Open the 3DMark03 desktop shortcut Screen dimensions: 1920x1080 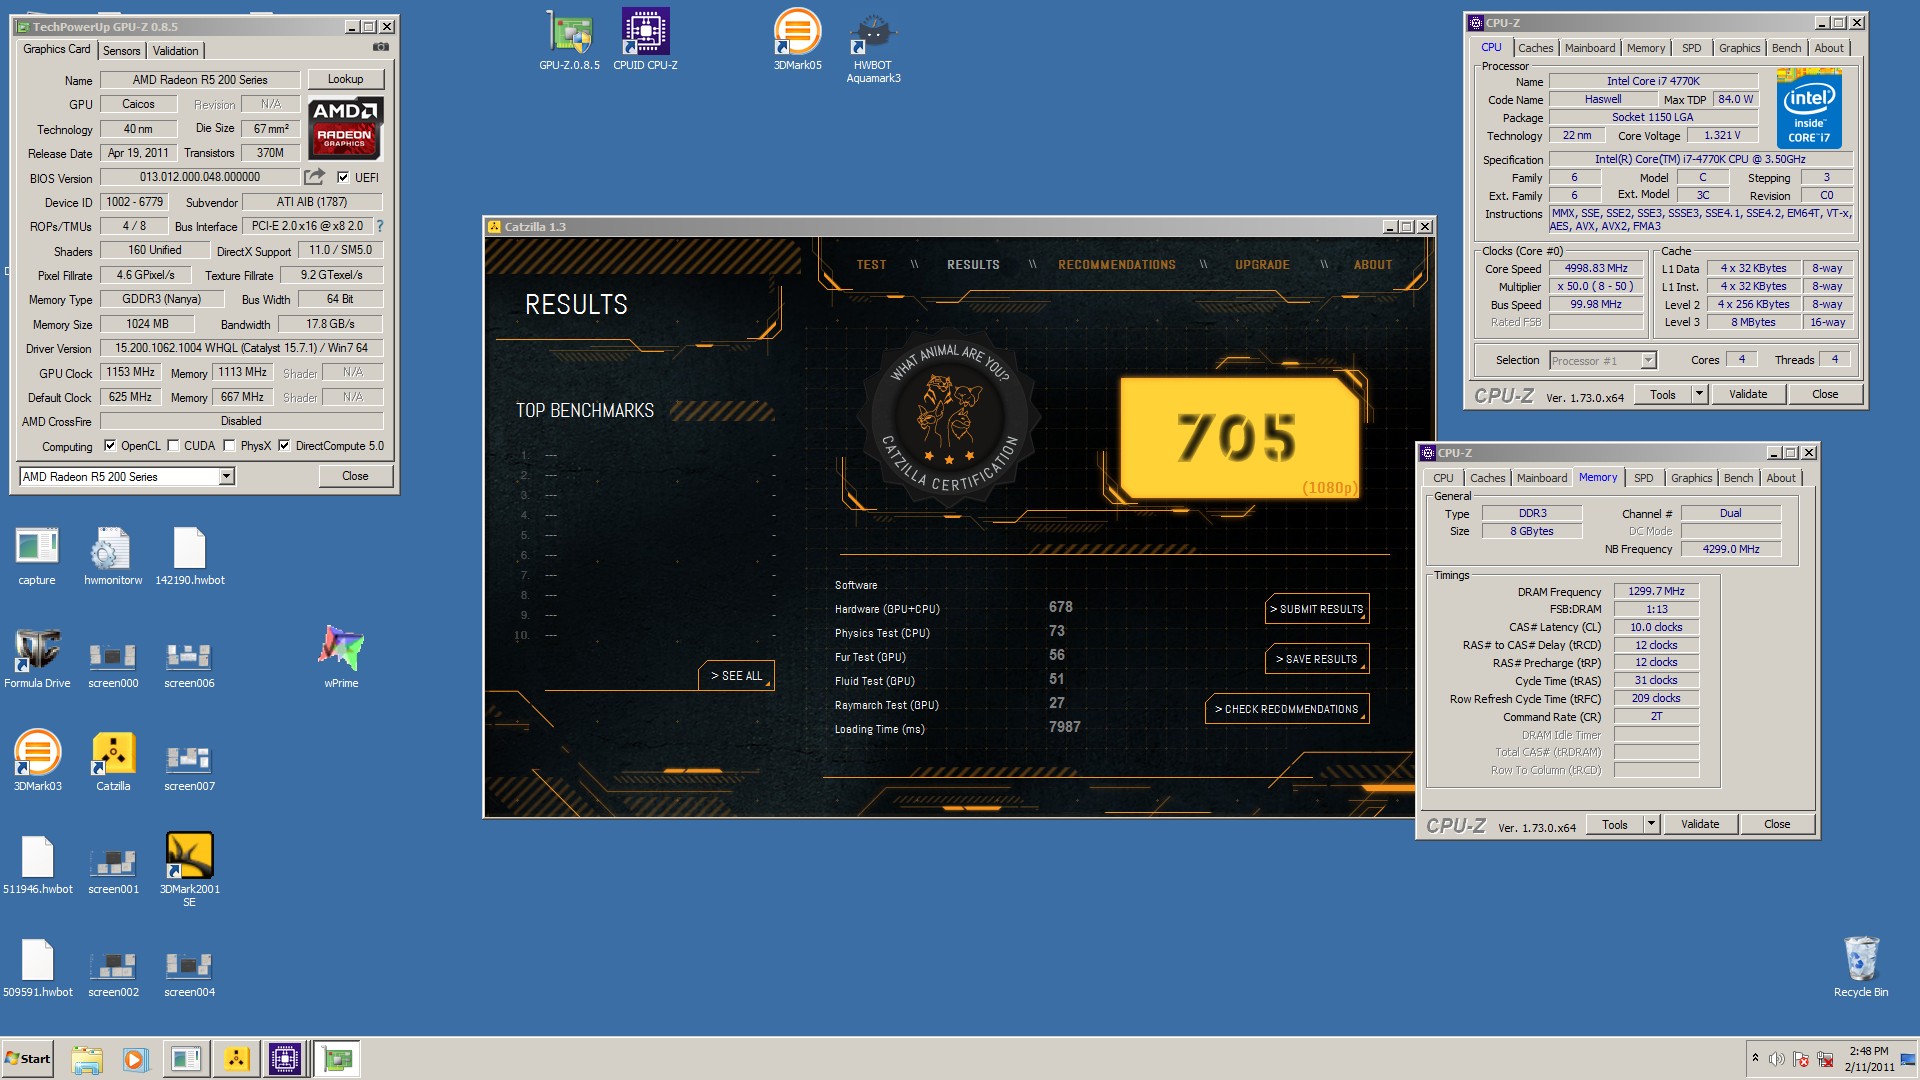tap(37, 762)
